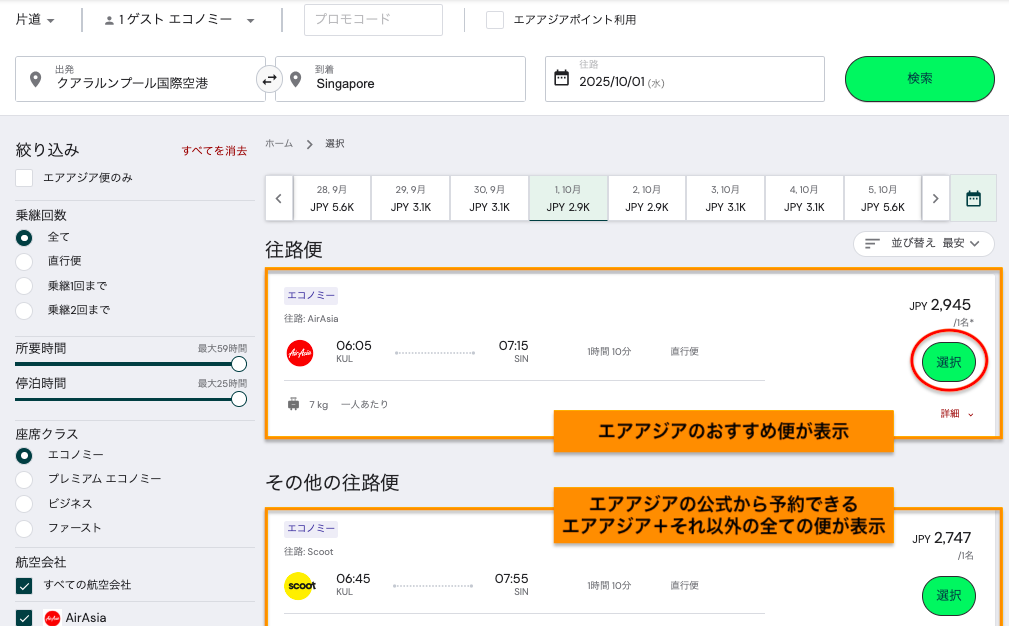
Task: Click the Scoot logo on 06:45 flight
Action: (x=300, y=585)
